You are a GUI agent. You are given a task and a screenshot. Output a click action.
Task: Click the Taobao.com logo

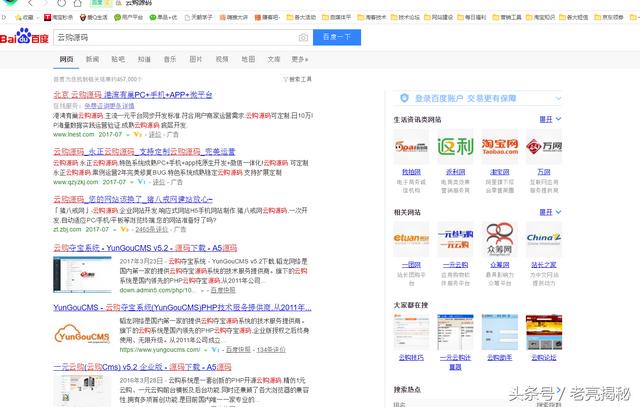[x=500, y=146]
